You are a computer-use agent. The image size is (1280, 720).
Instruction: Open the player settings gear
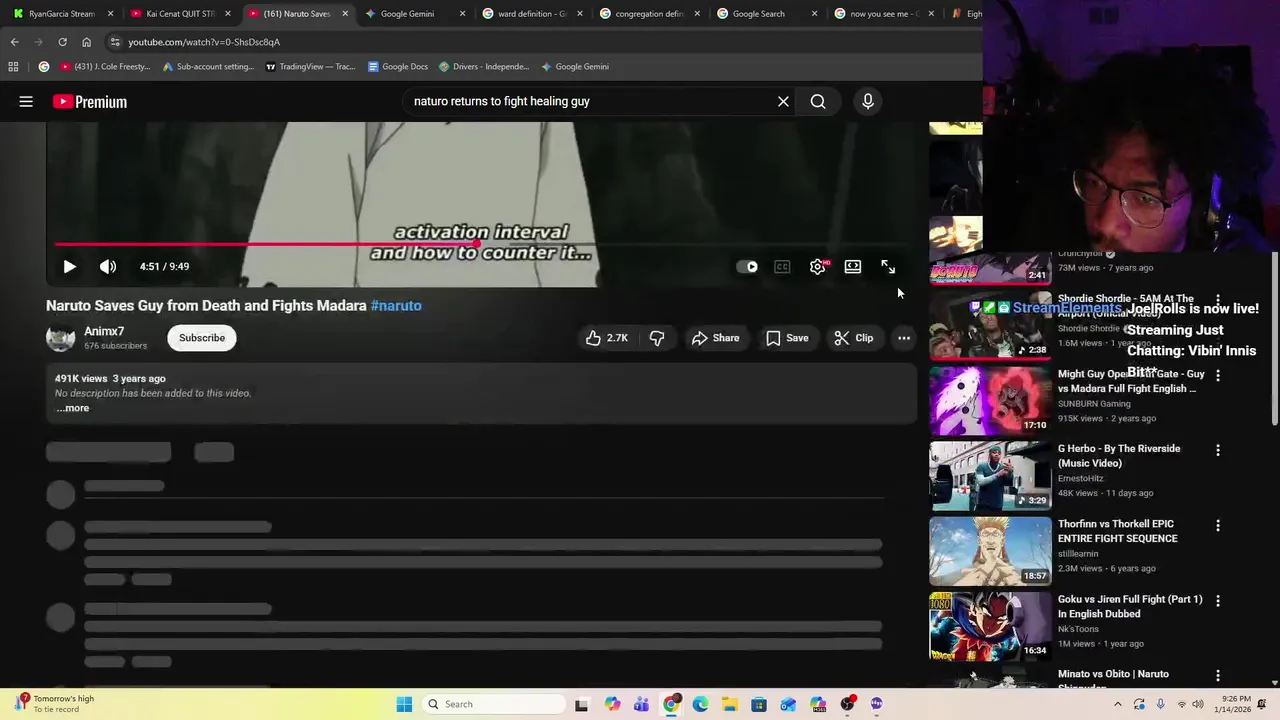pos(818,267)
